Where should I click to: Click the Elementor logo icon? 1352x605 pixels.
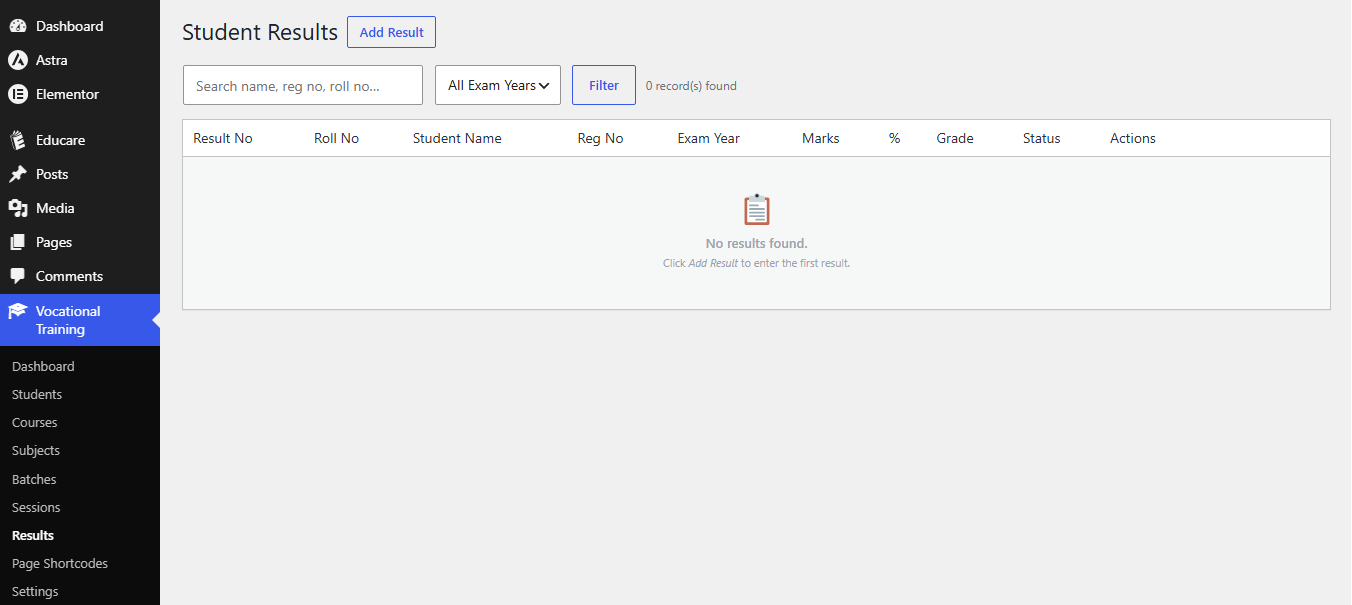tap(17, 94)
